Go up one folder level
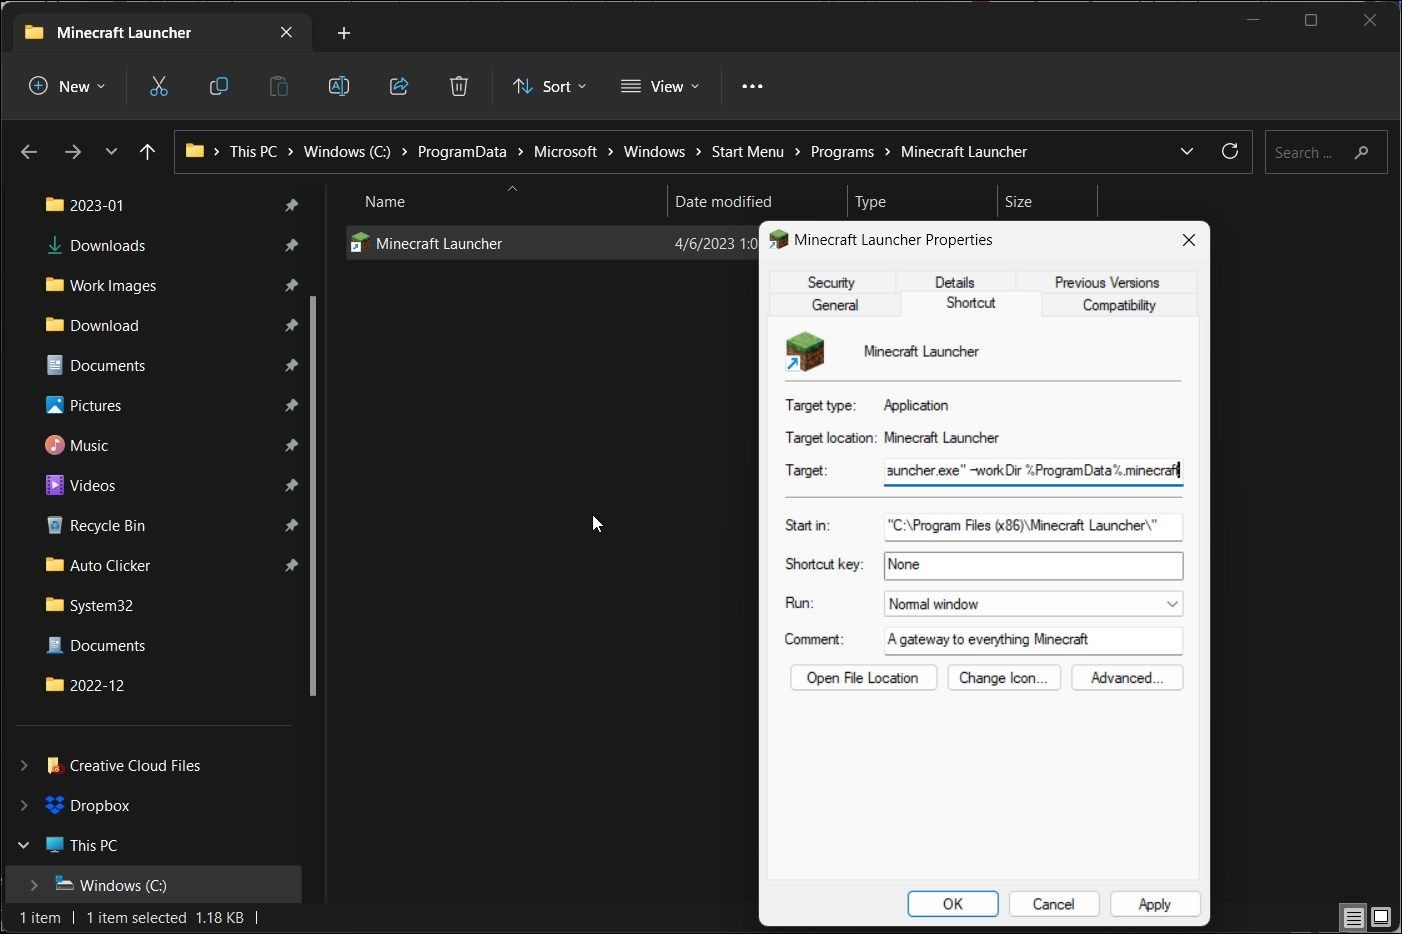Image resolution: width=1402 pixels, height=934 pixels. pyautogui.click(x=147, y=152)
